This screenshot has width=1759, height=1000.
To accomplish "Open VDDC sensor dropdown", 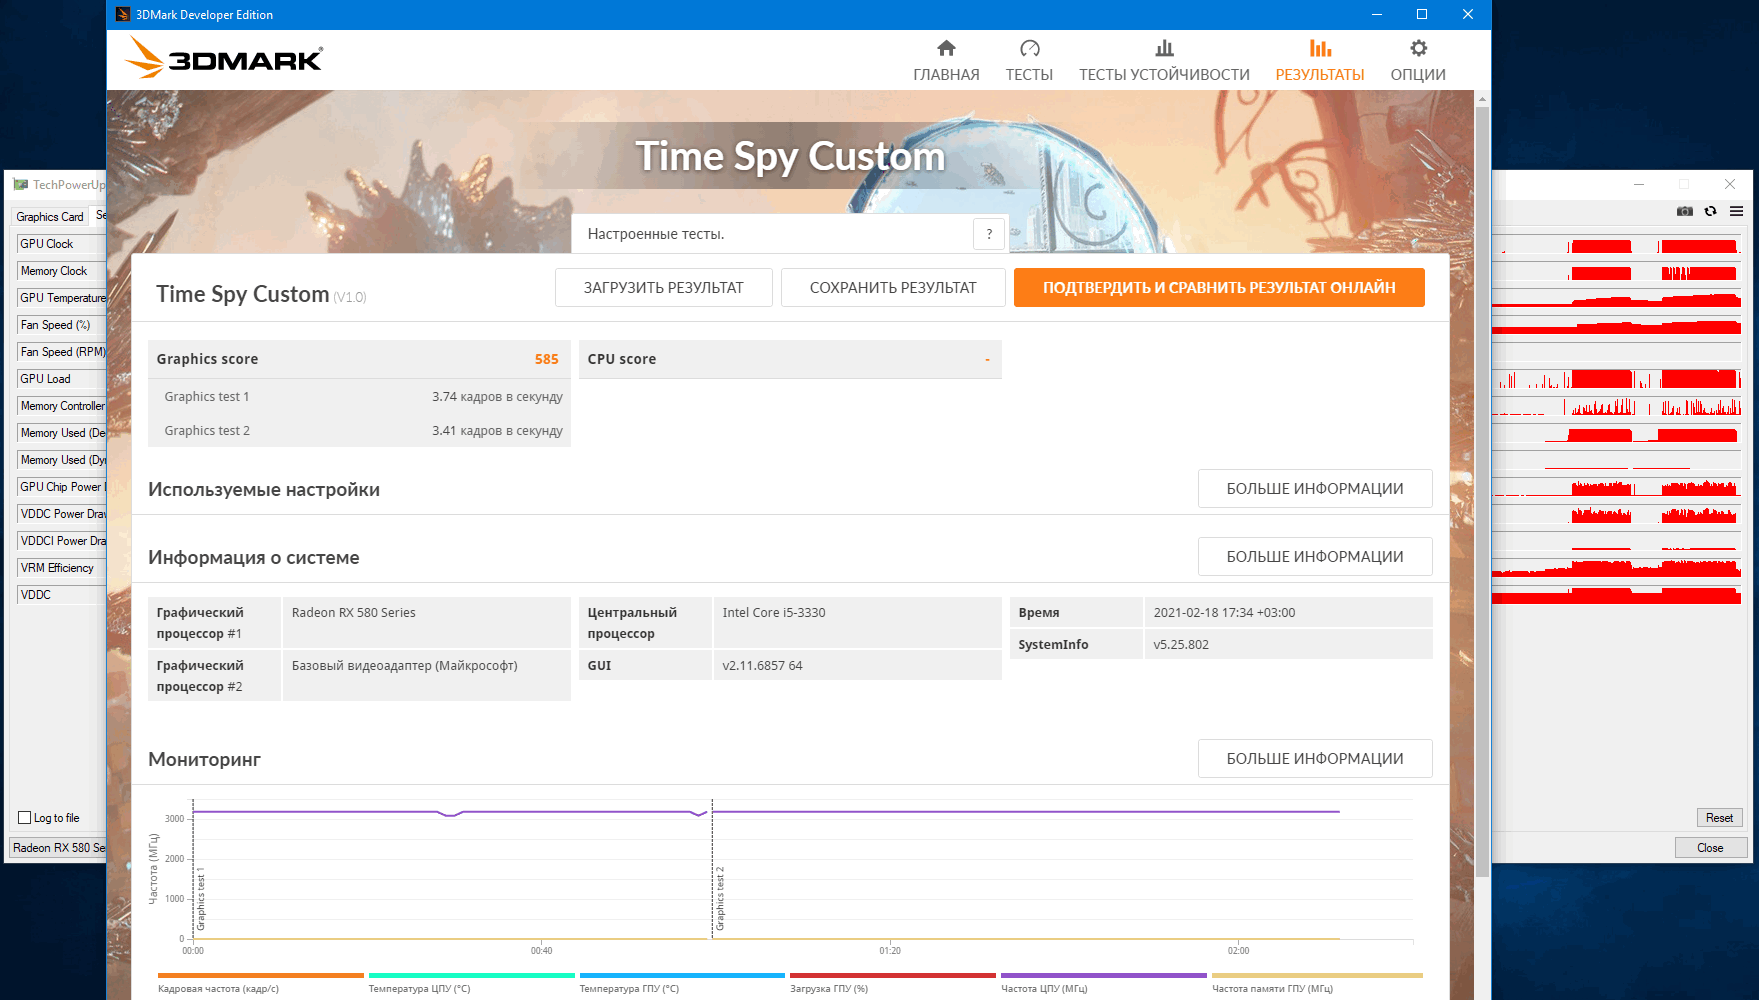I will click(x=62, y=594).
